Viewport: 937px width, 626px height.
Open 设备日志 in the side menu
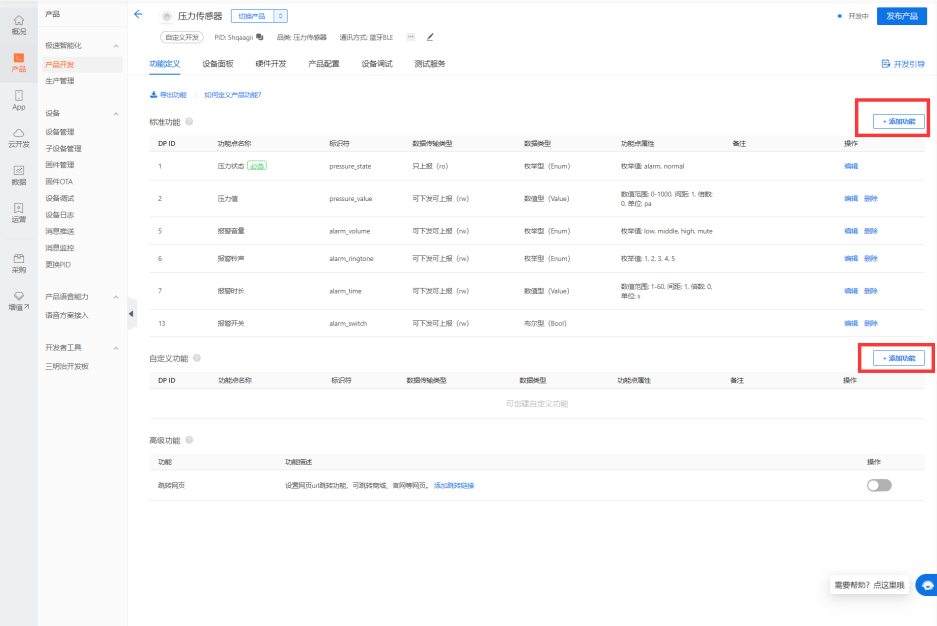(60, 214)
